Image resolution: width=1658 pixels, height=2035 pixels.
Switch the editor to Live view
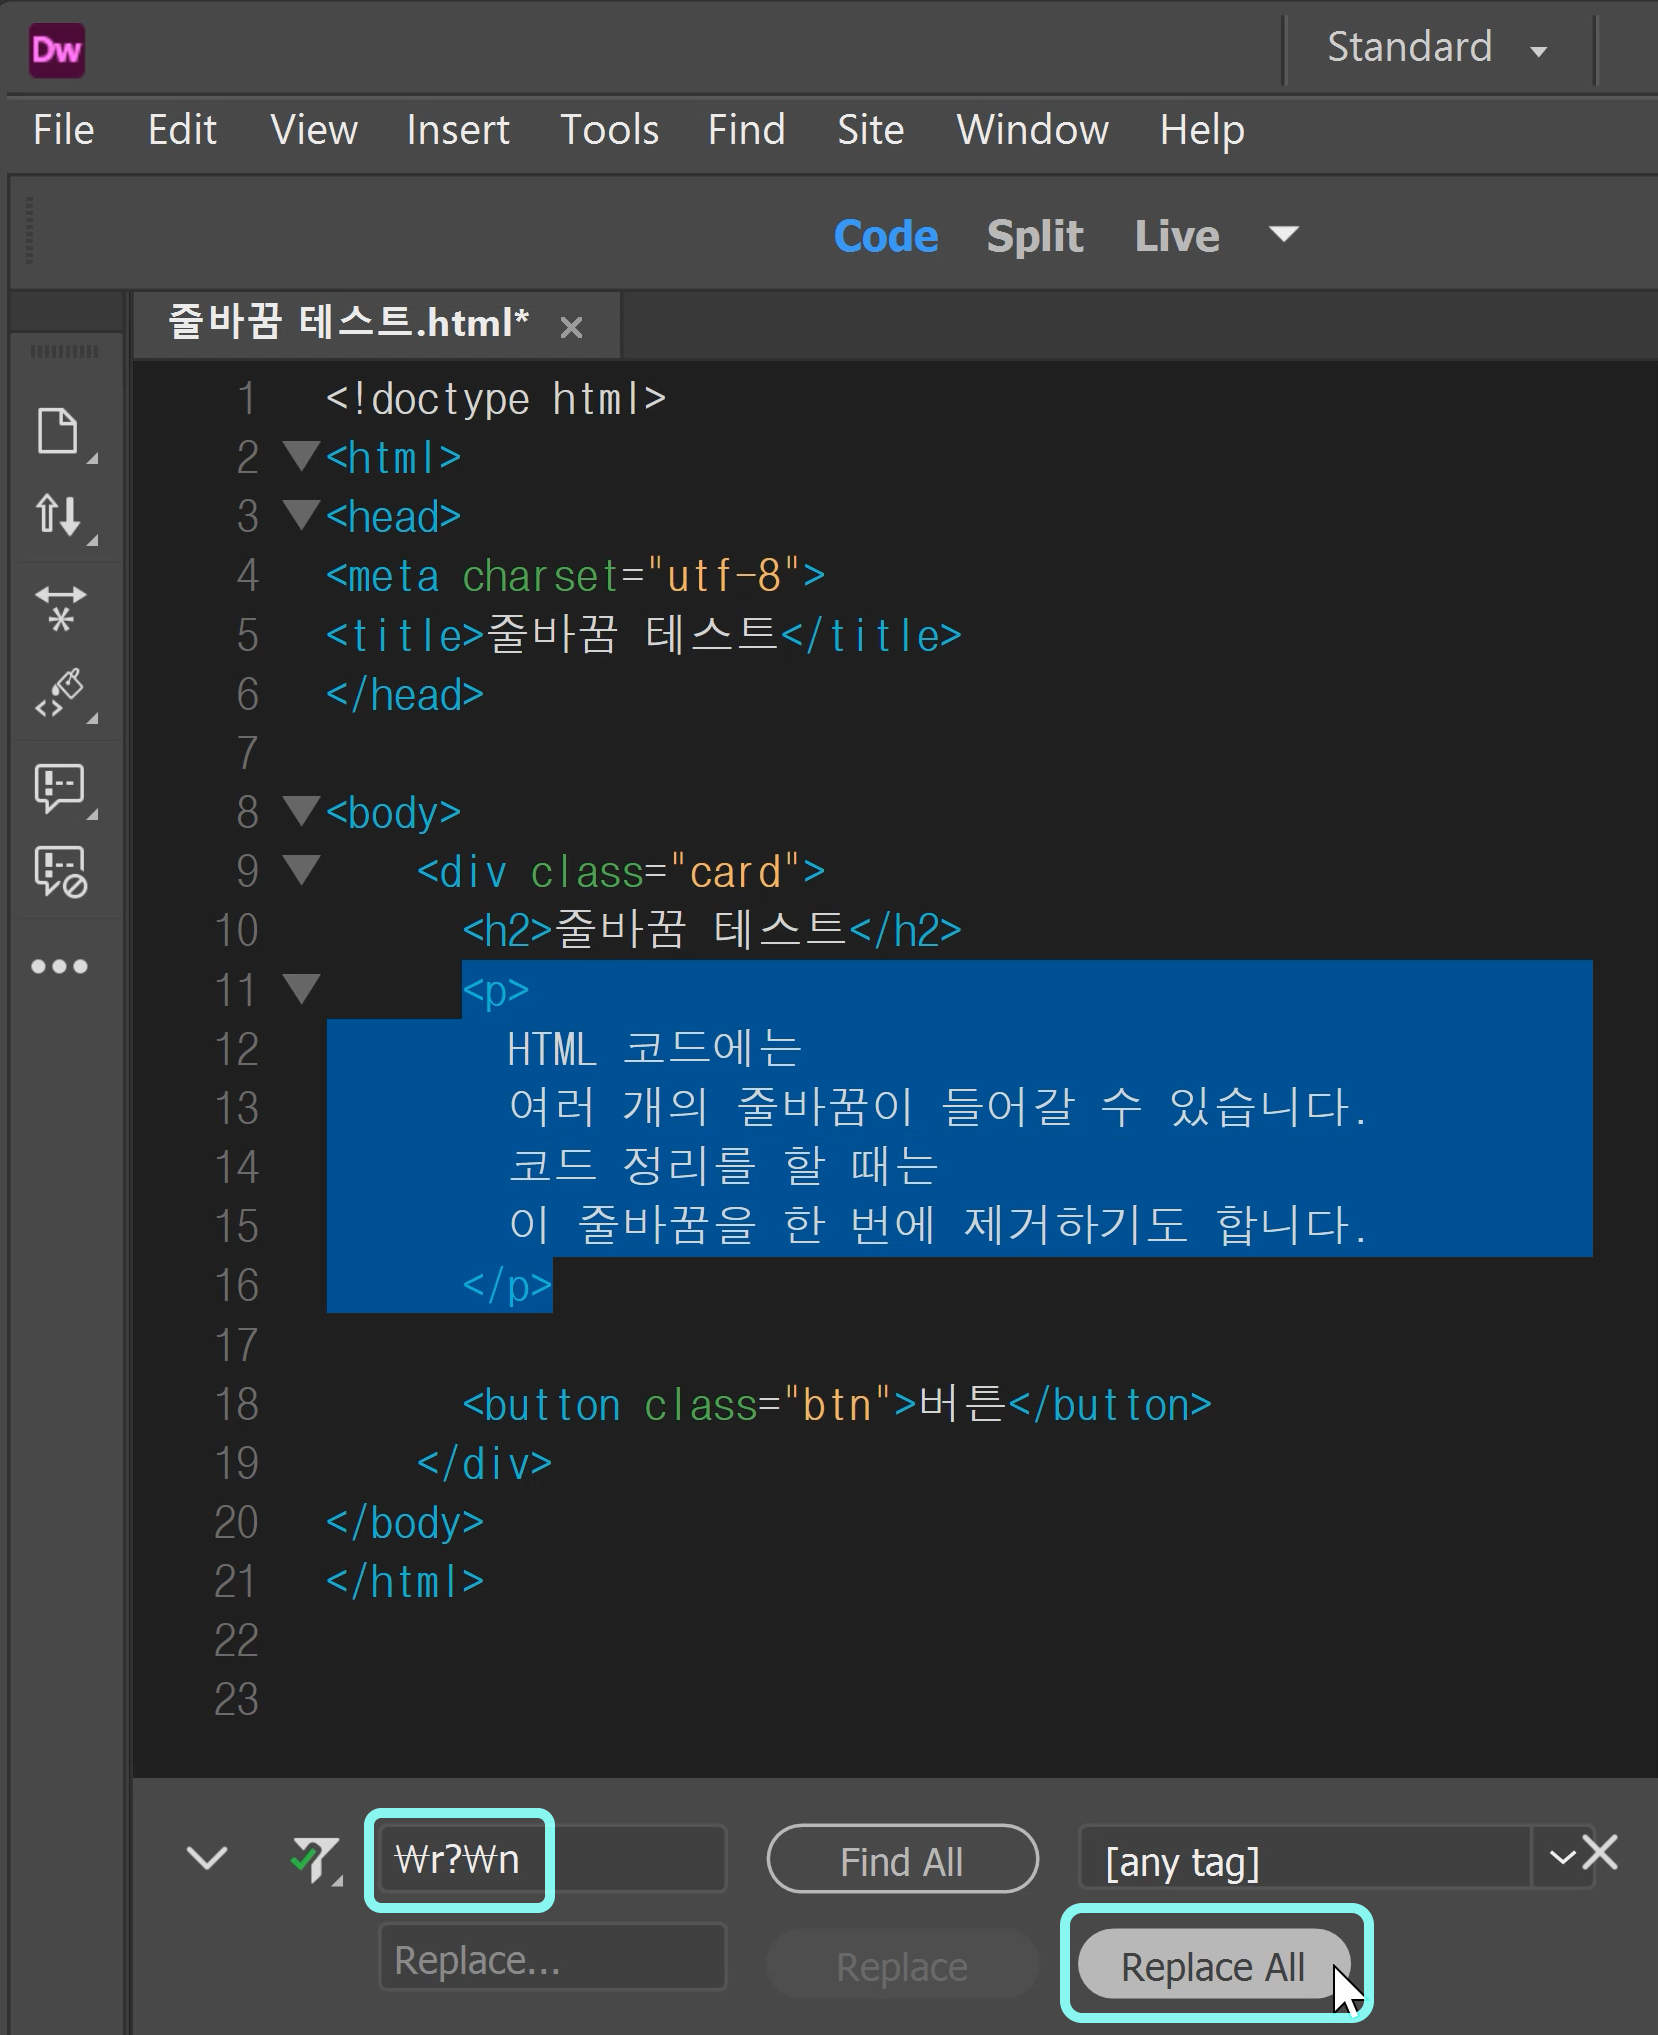1176,236
